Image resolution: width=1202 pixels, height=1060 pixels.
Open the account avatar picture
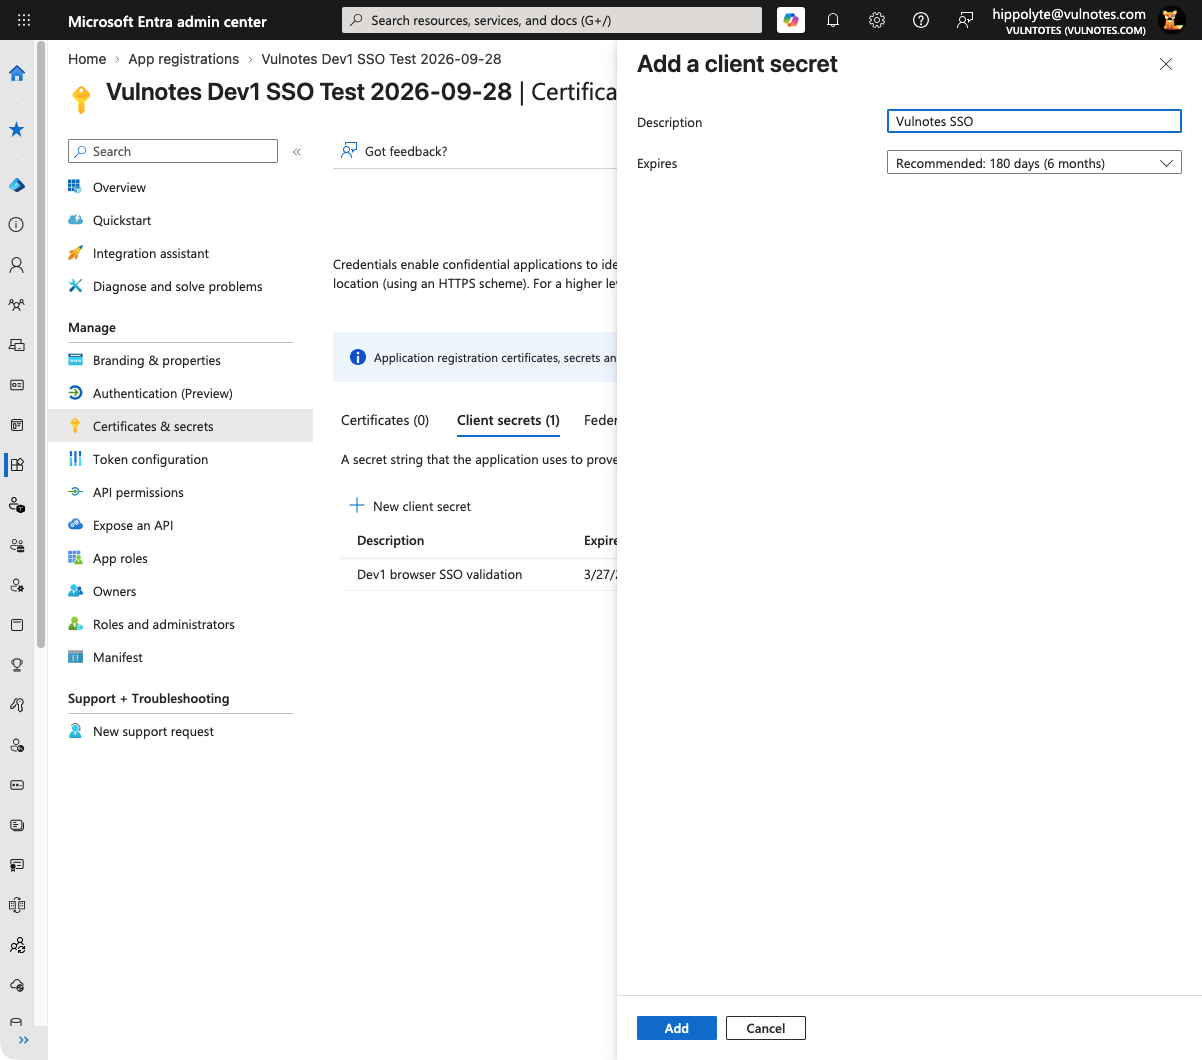coord(1172,20)
